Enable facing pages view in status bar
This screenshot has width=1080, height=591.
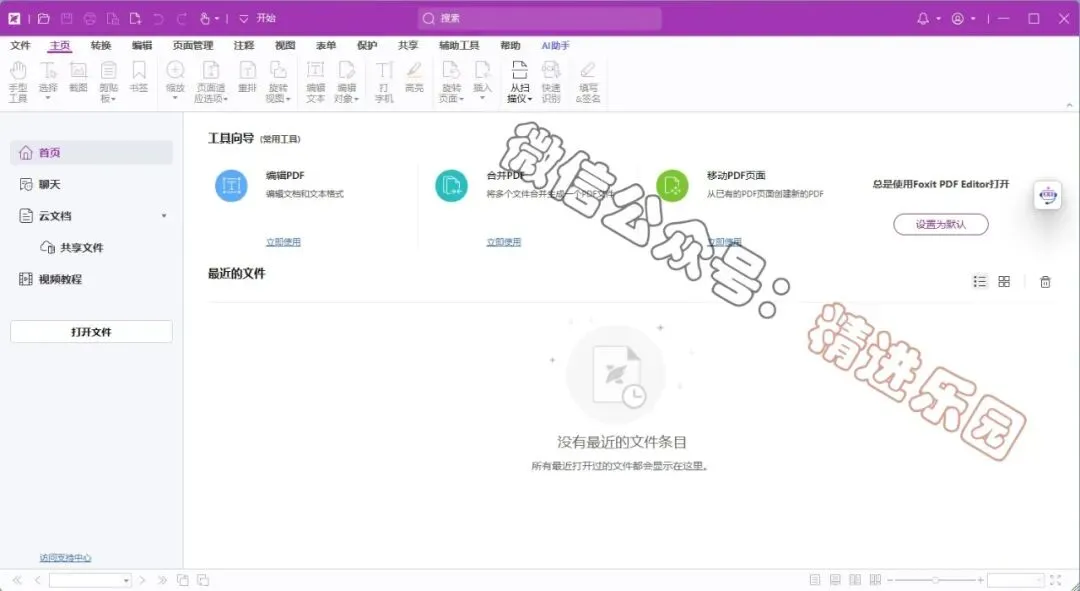click(x=855, y=580)
